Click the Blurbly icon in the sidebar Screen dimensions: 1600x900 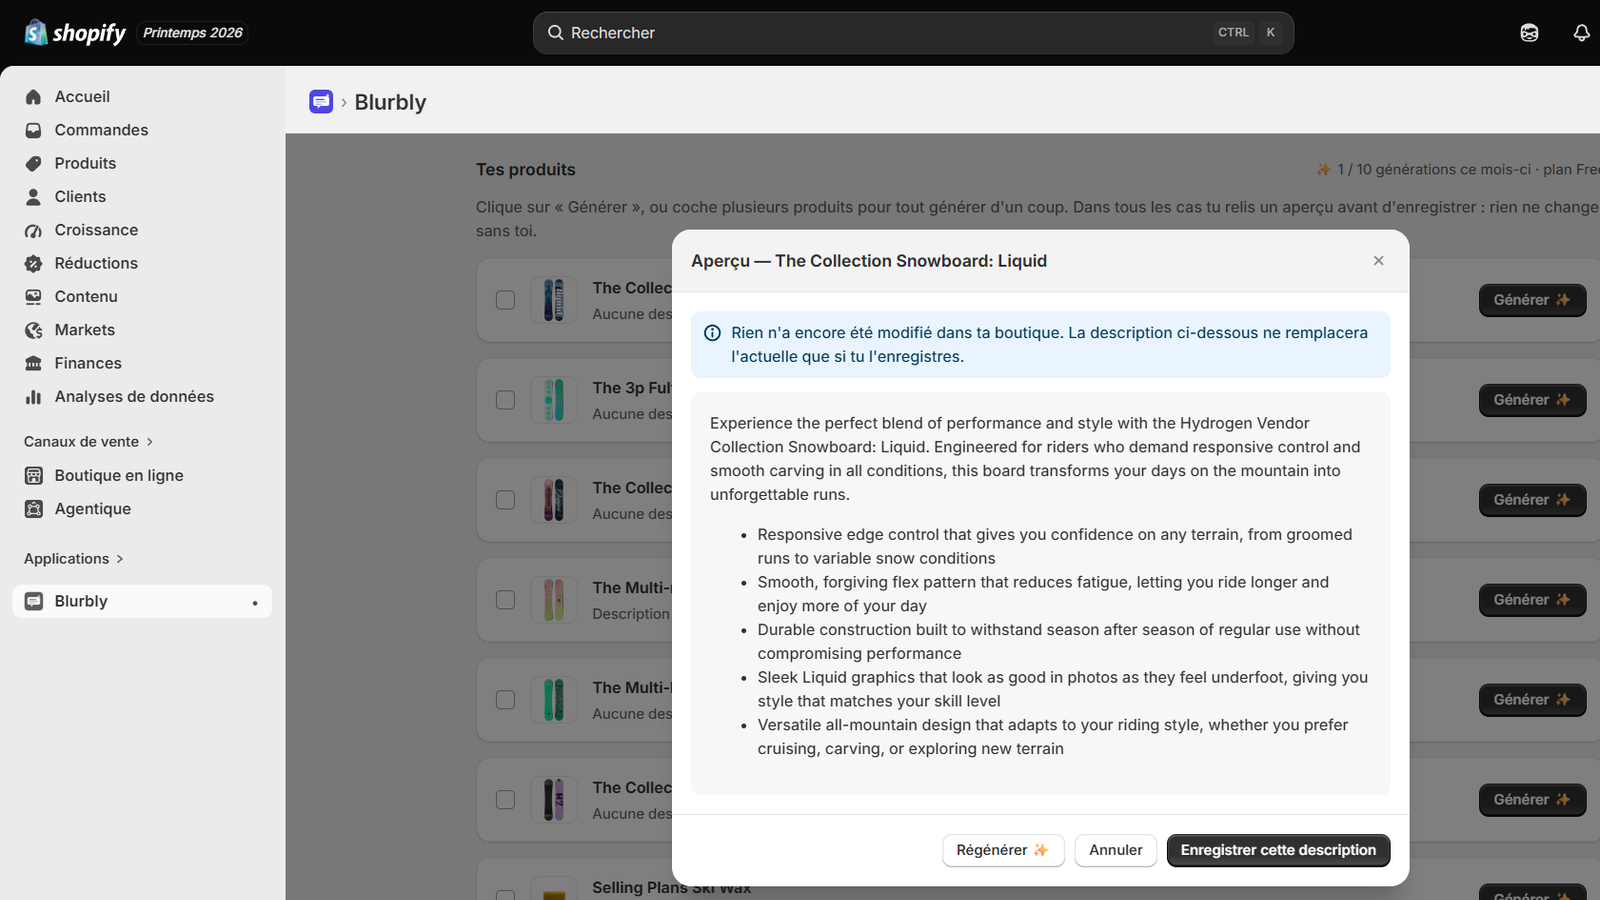34,601
